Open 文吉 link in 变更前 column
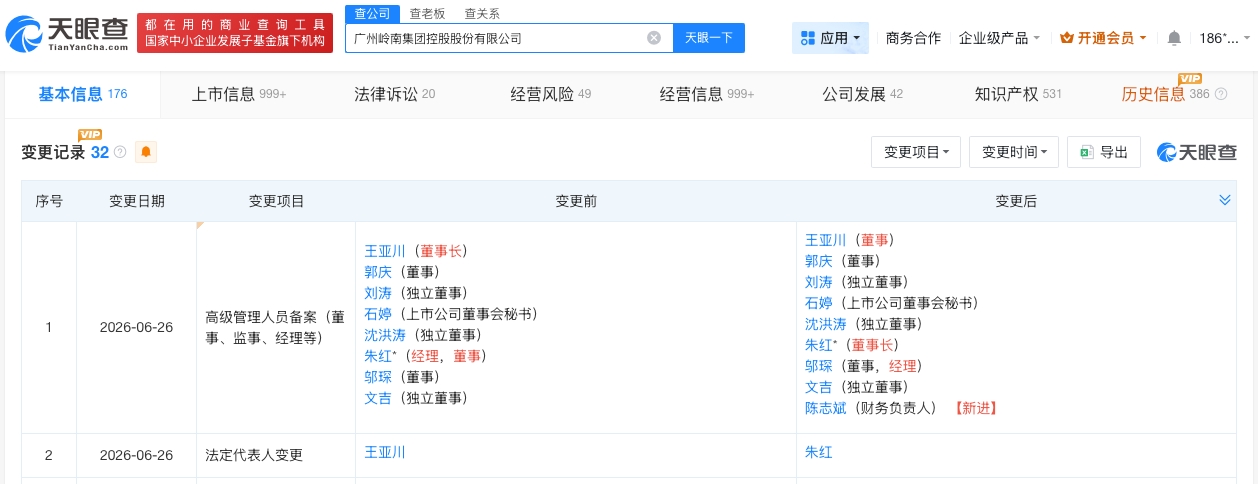Screen dimensions: 1258x484 pyautogui.click(x=378, y=398)
